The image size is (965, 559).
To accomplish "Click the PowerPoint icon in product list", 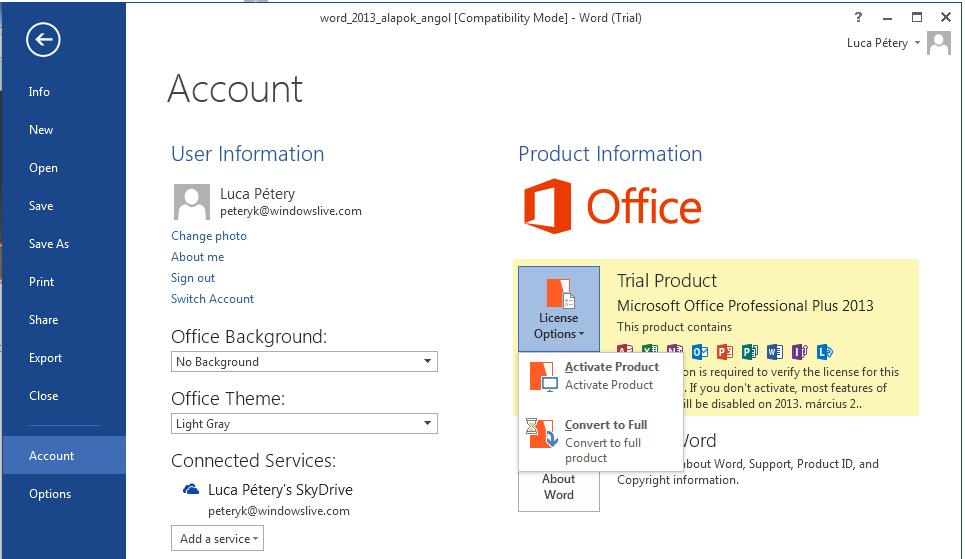I will tap(725, 352).
